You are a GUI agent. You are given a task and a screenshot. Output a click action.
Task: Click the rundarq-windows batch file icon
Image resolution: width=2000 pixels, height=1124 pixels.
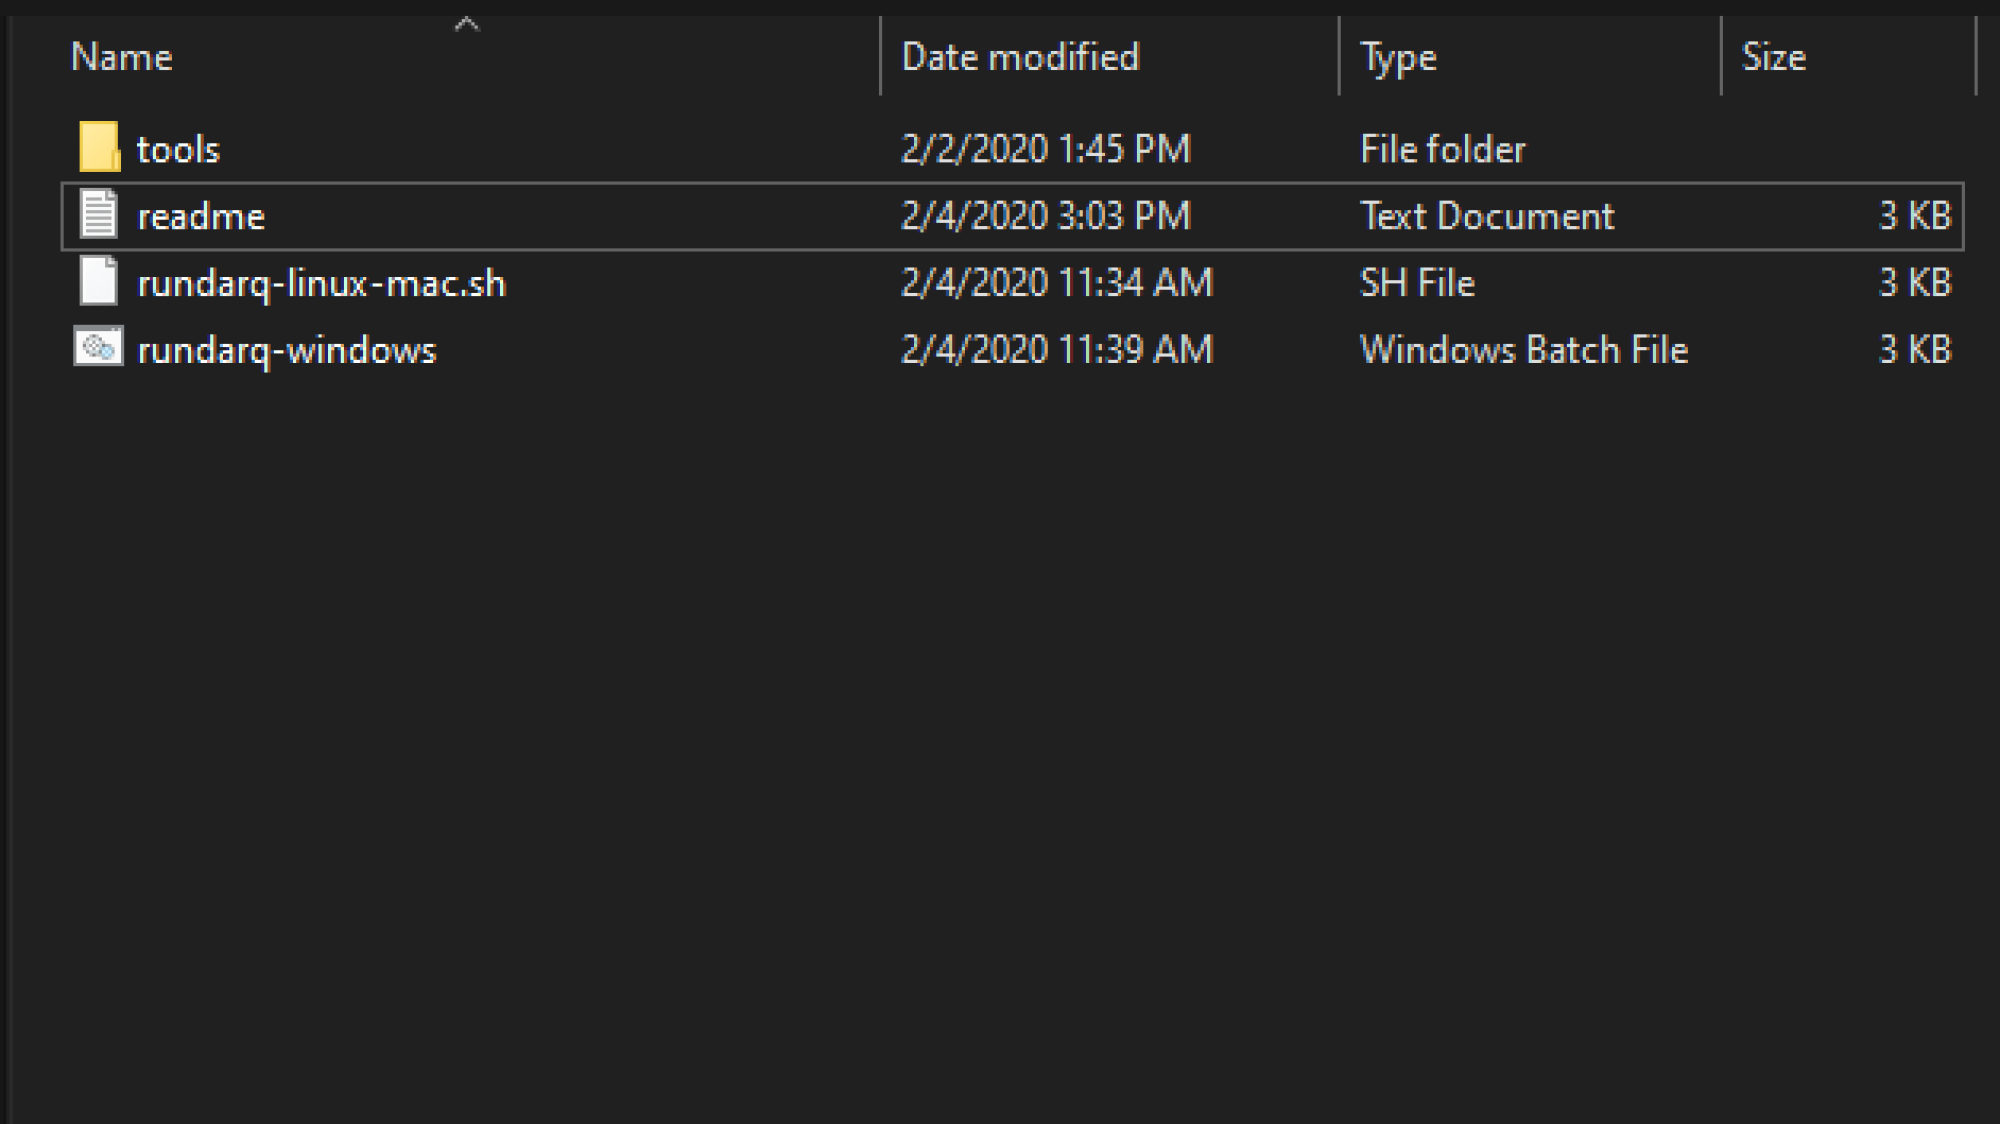98,348
